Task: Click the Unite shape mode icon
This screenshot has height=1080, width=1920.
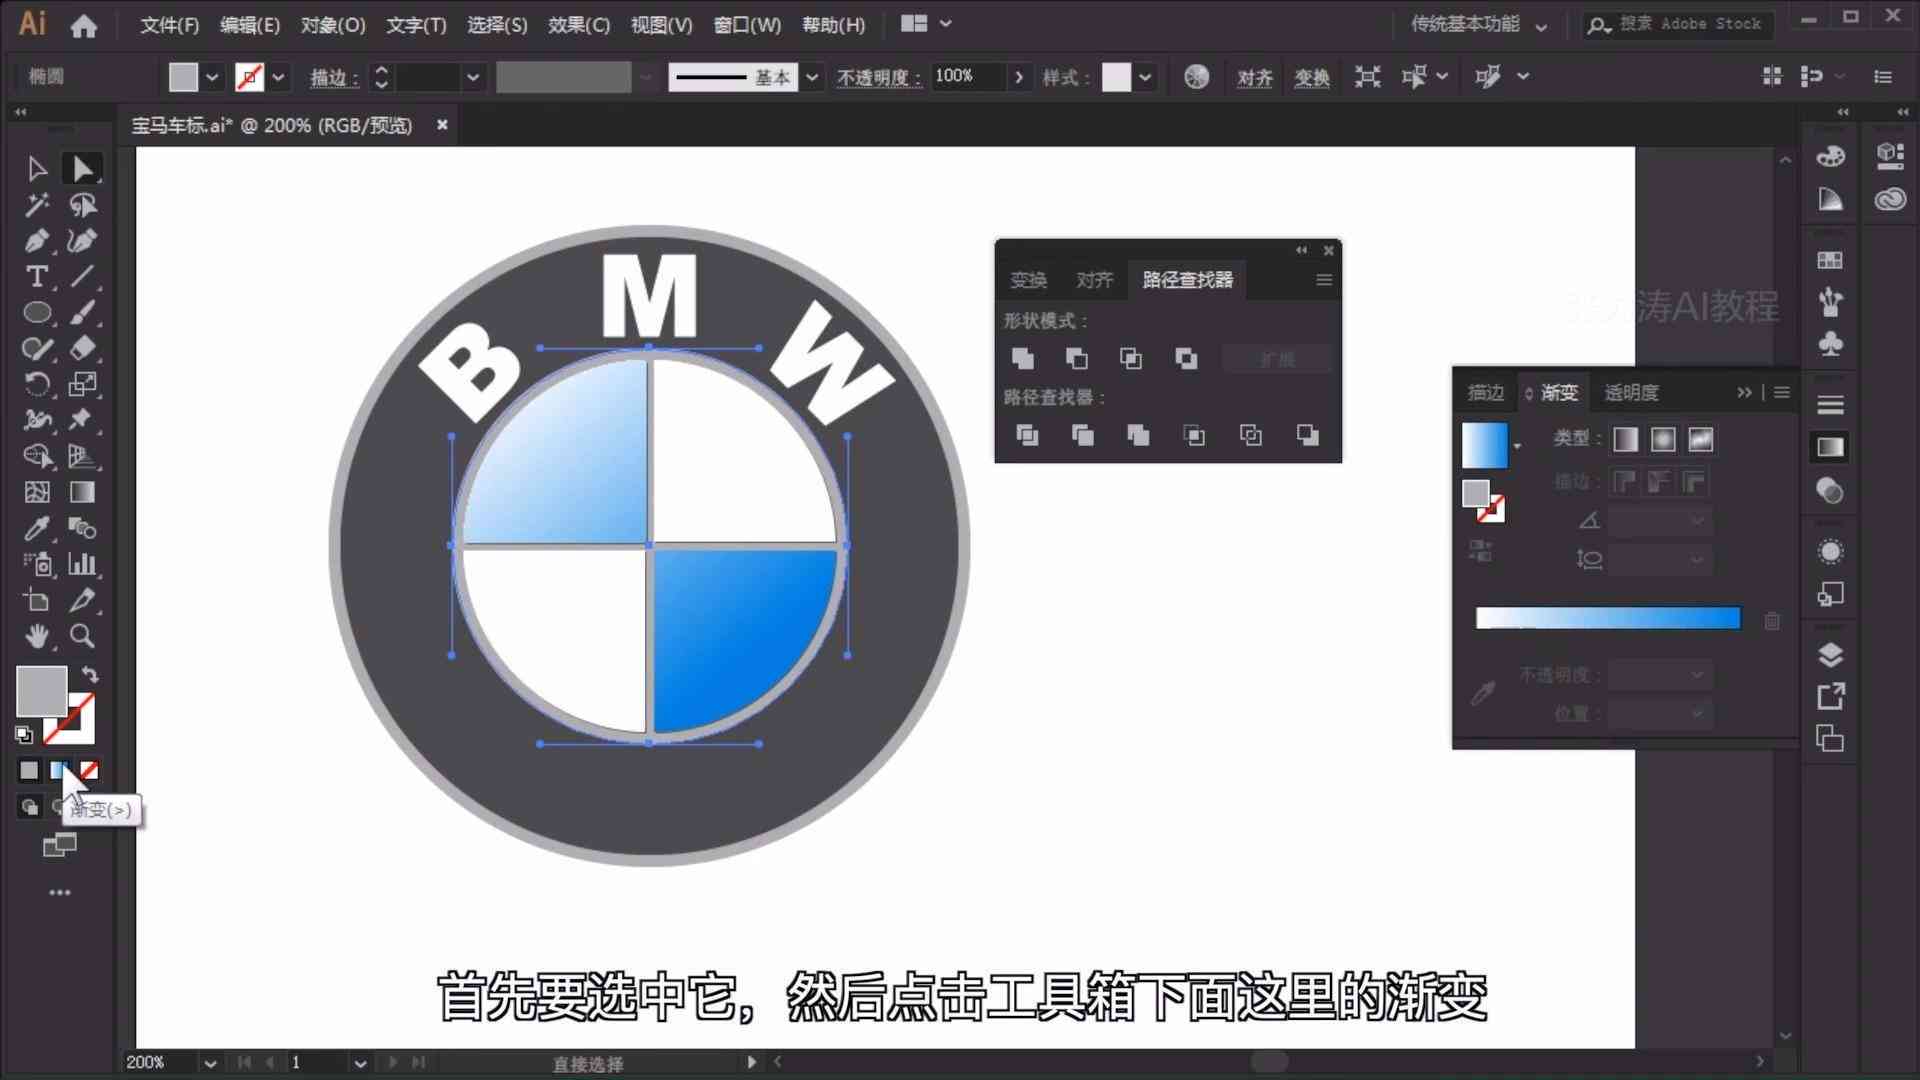Action: [x=1022, y=358]
